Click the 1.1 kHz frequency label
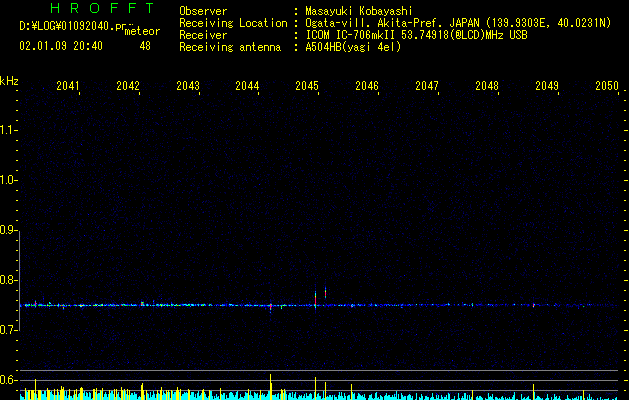Screen dimensions: 629x400 coord(8,130)
